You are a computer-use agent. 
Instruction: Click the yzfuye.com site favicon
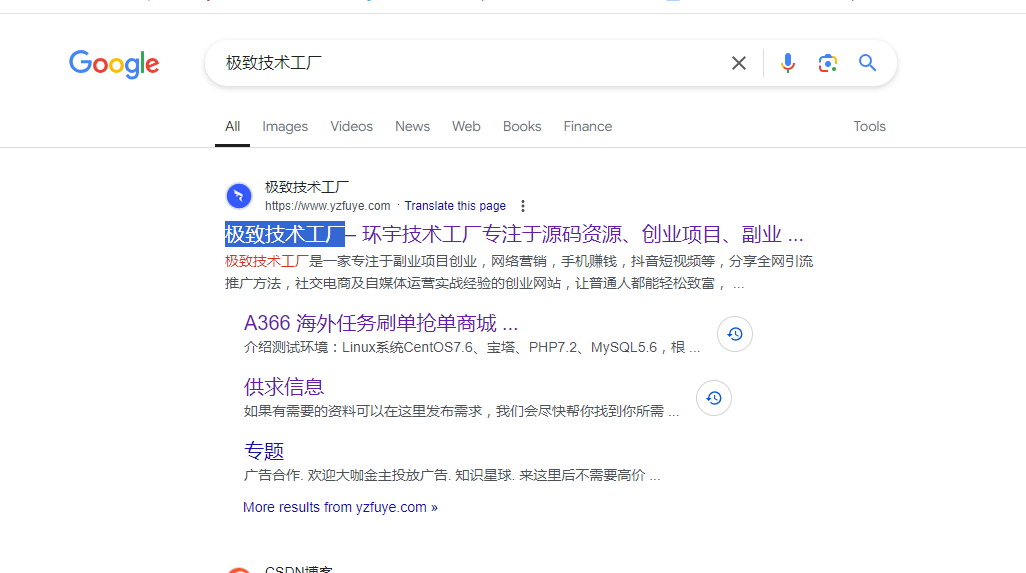pyautogui.click(x=239, y=195)
